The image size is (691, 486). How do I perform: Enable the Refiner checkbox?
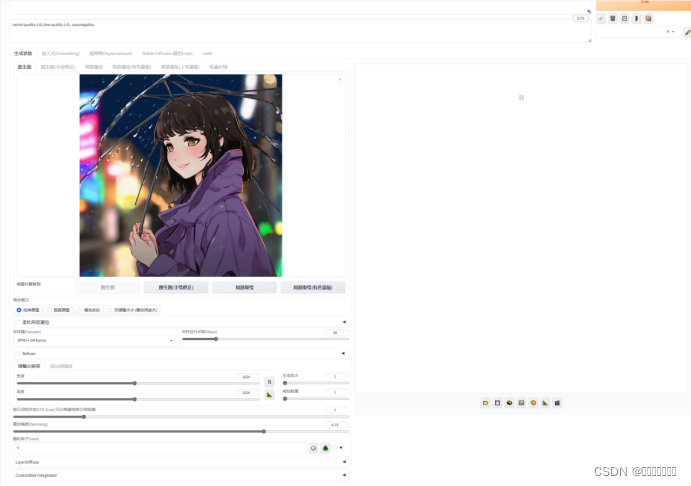[18, 354]
